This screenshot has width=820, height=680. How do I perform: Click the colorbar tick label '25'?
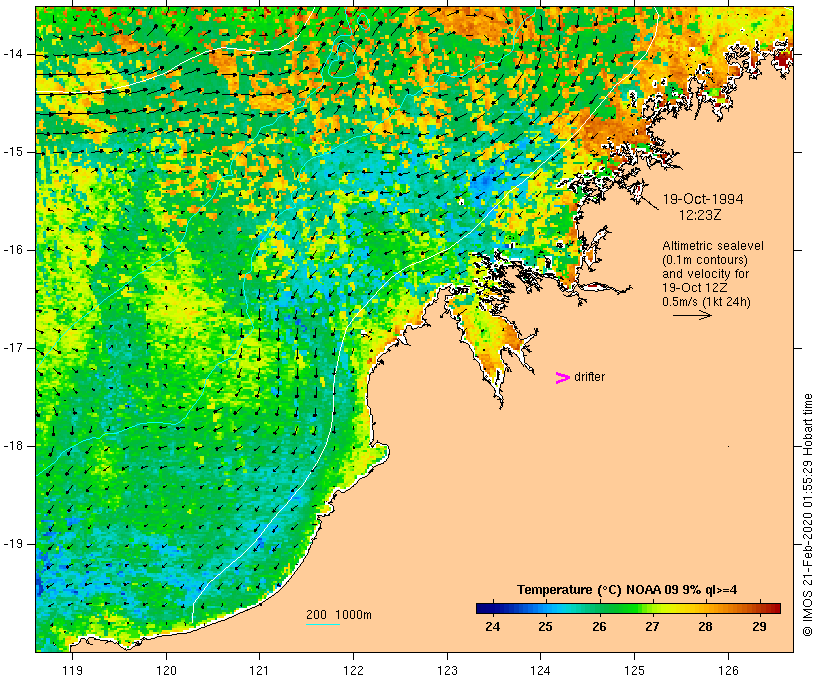tap(545, 627)
